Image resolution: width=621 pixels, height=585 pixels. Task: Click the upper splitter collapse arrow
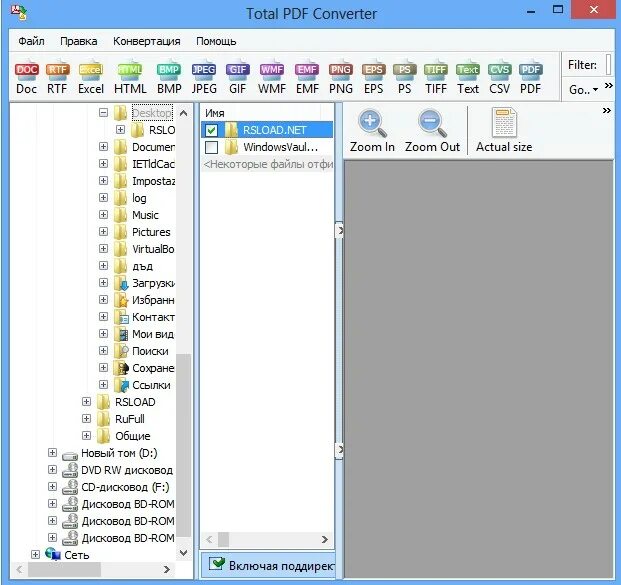point(339,230)
